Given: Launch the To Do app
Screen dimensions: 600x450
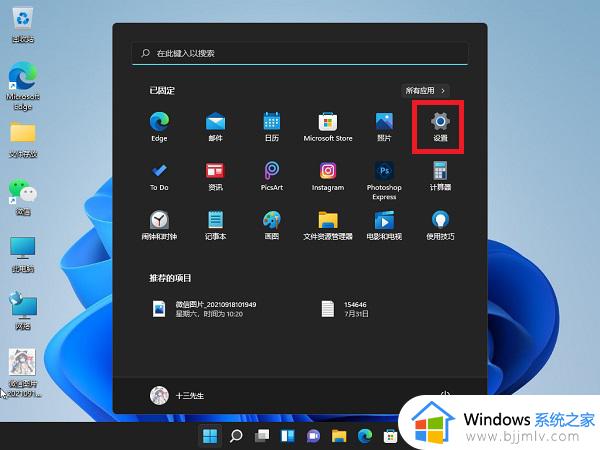Looking at the screenshot, I should tap(159, 177).
